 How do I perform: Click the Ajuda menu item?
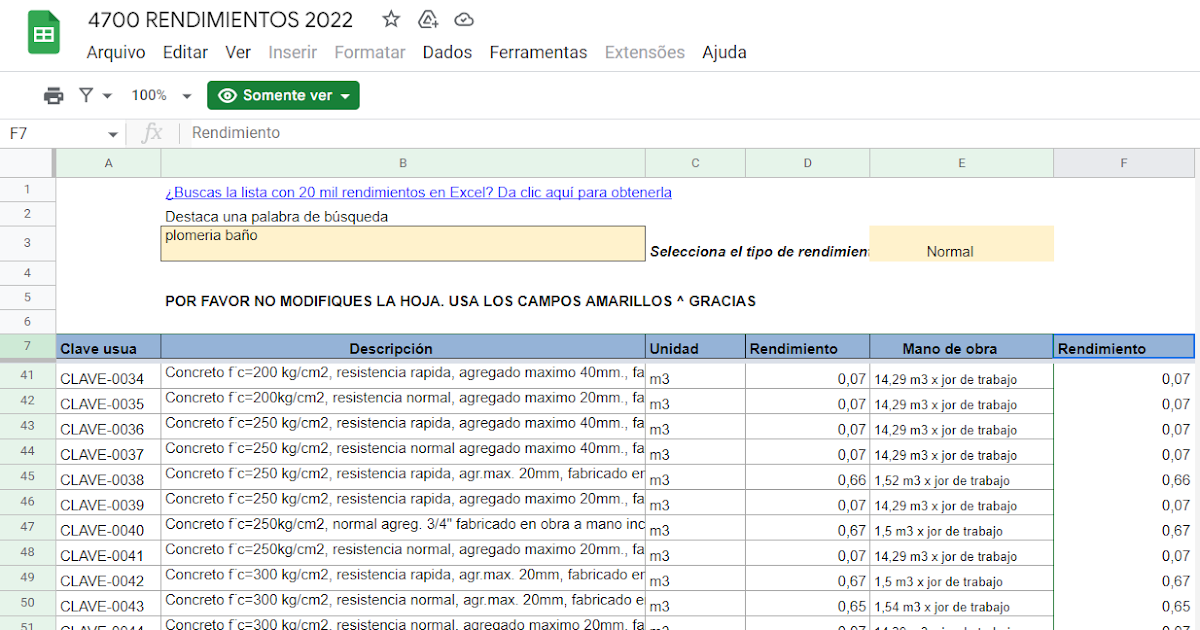724,52
